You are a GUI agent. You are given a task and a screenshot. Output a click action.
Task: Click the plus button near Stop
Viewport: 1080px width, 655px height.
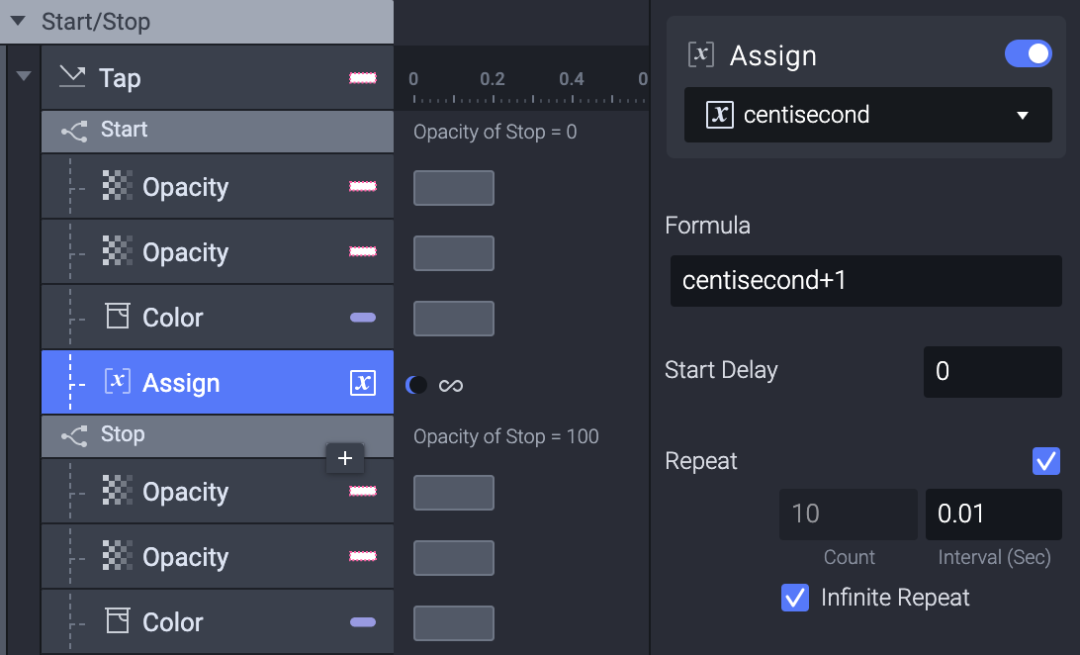(x=345, y=458)
